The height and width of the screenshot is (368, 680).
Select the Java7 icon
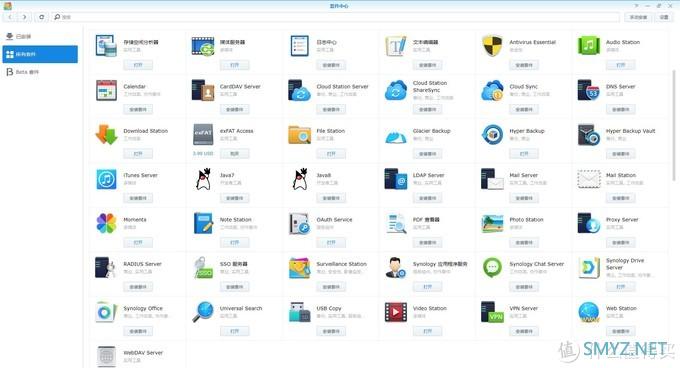203,179
